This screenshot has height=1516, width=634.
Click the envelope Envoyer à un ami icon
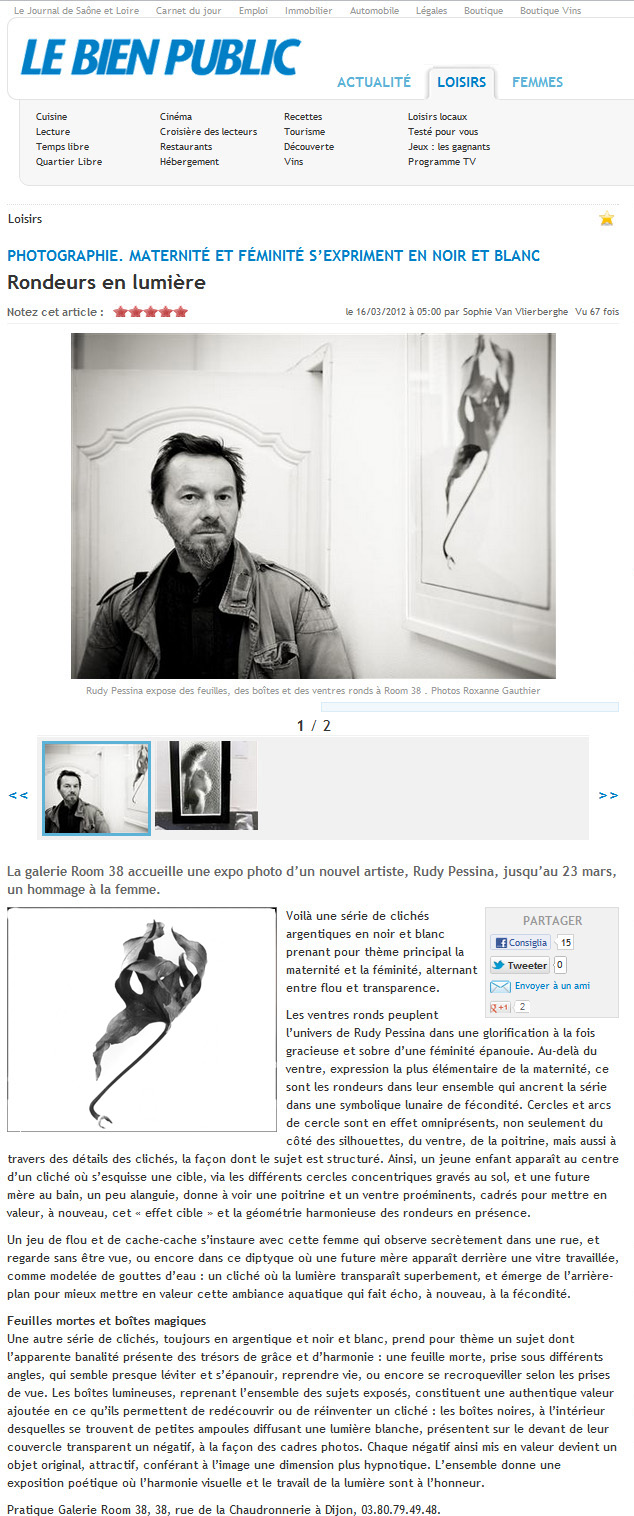500,986
